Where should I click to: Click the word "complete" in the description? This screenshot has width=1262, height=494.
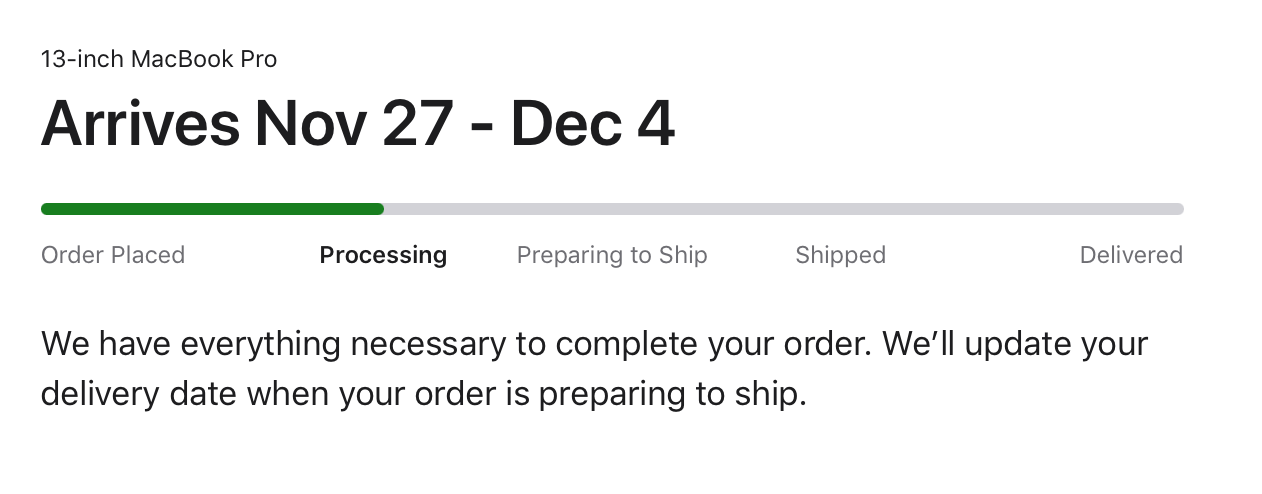tap(627, 344)
